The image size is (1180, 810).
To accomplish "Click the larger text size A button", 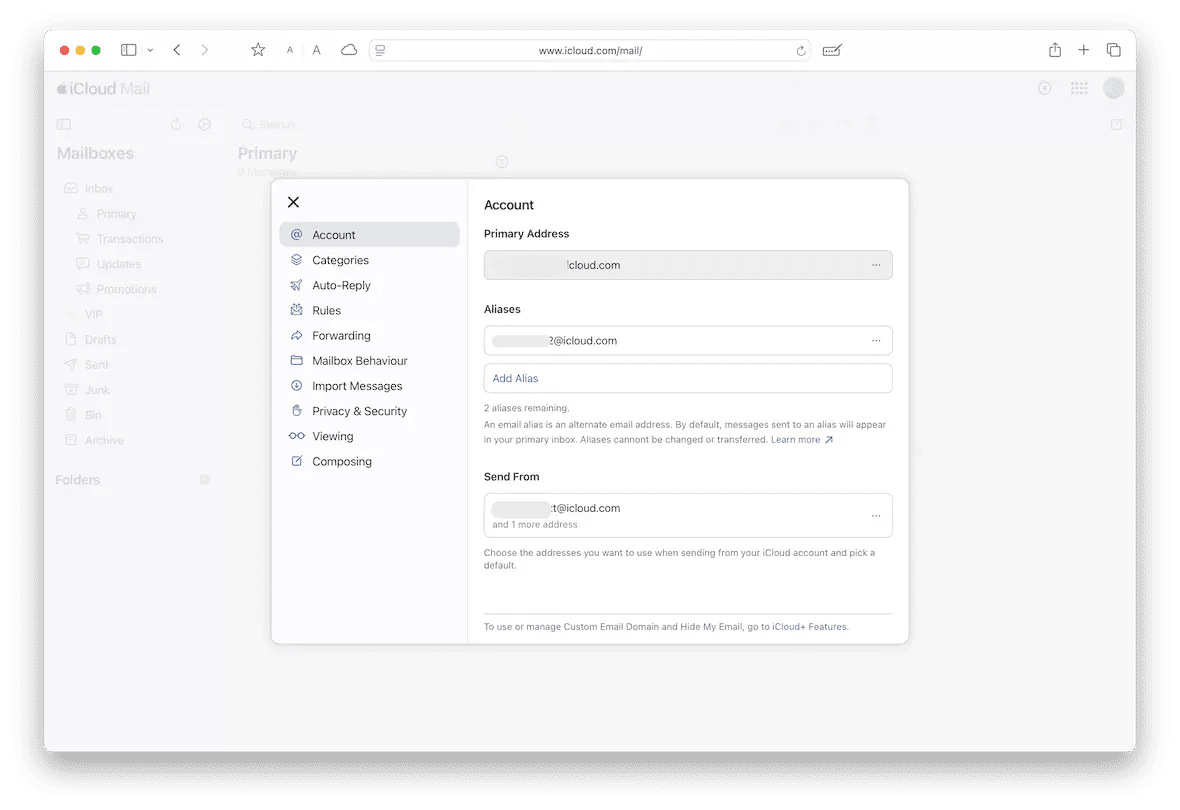I will [316, 50].
